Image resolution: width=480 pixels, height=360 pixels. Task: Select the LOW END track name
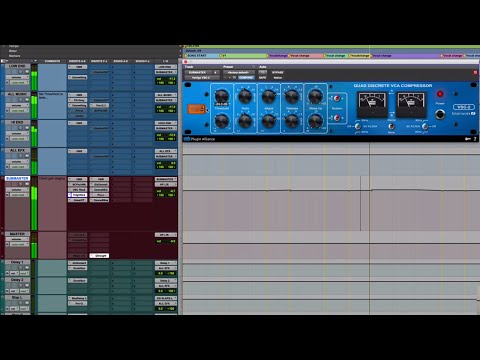[x=17, y=66]
